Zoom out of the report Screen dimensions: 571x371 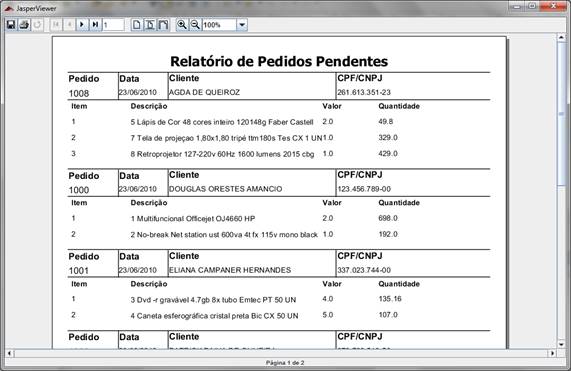tap(195, 25)
